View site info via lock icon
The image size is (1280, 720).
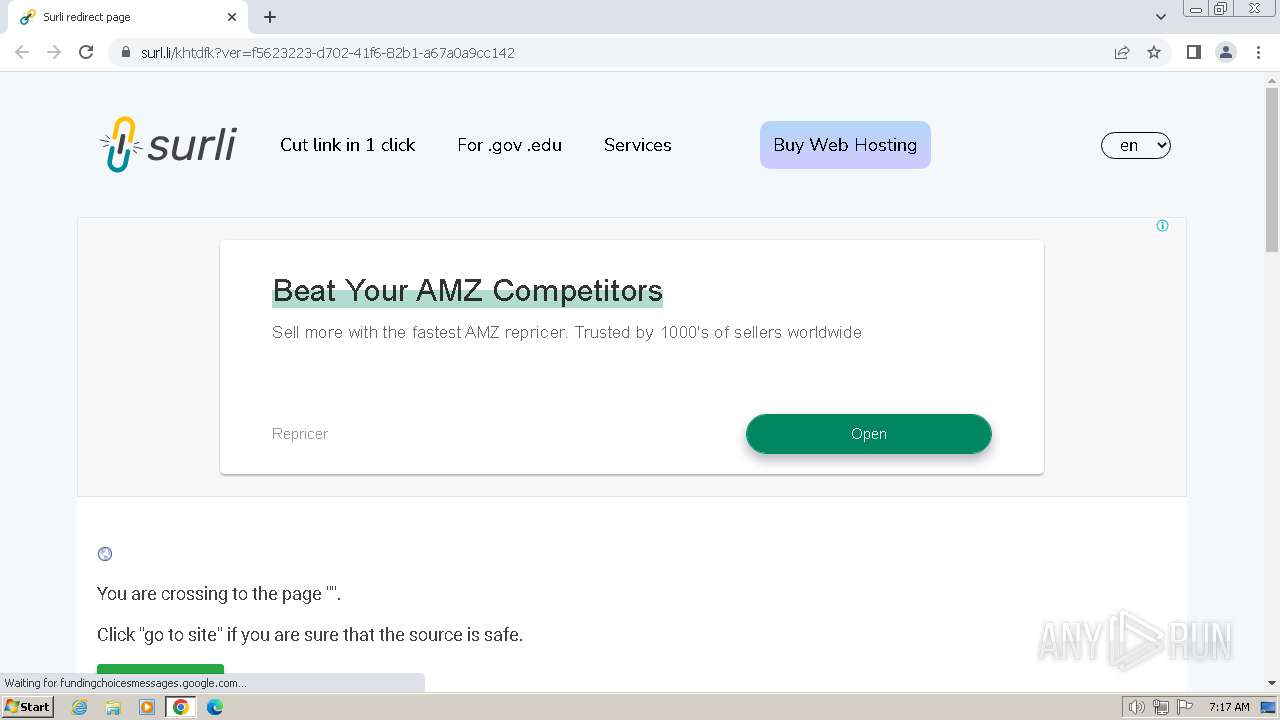[x=126, y=52]
